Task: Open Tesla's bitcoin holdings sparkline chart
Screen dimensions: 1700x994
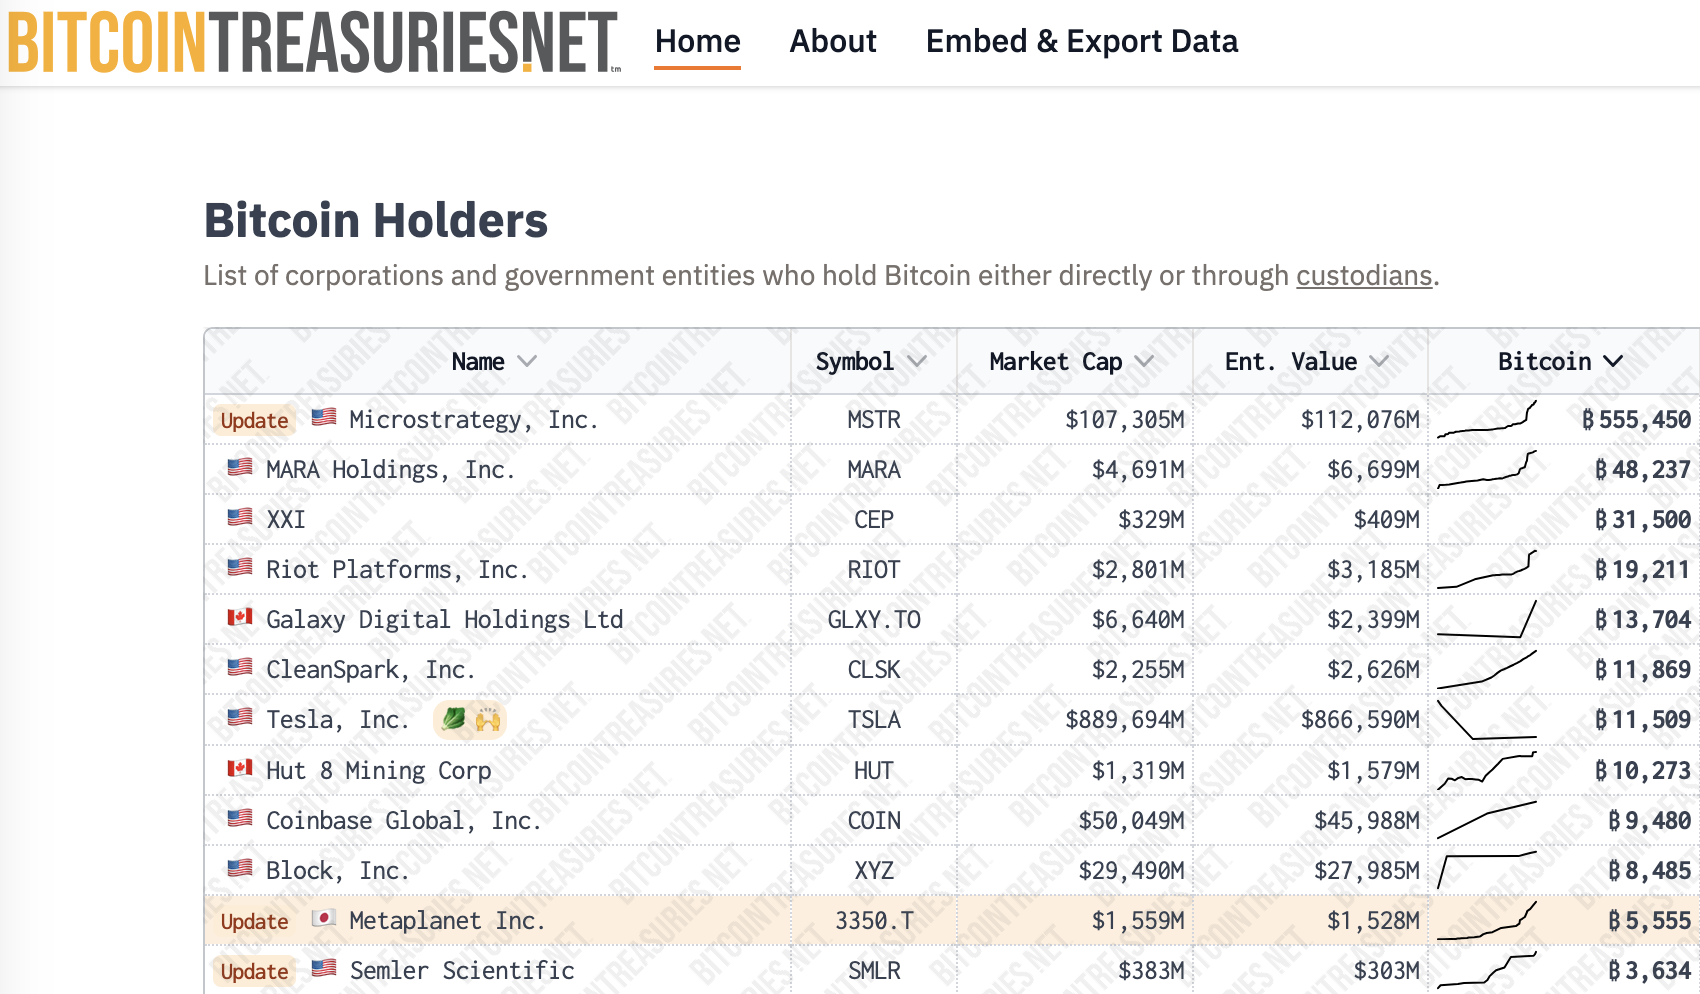Action: [x=1486, y=720]
